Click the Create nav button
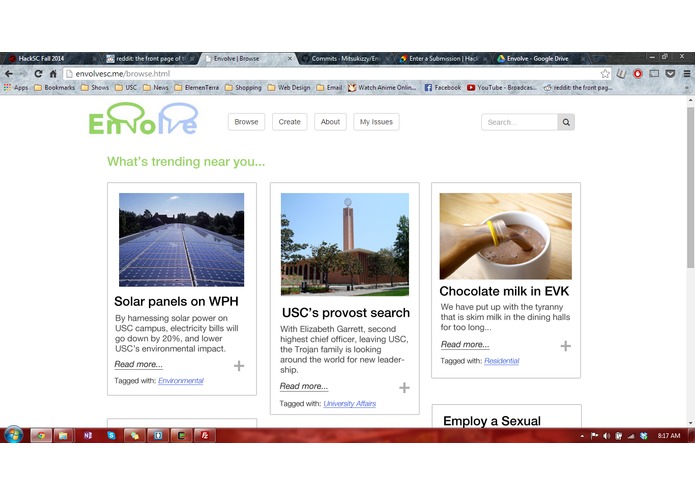 tap(289, 122)
